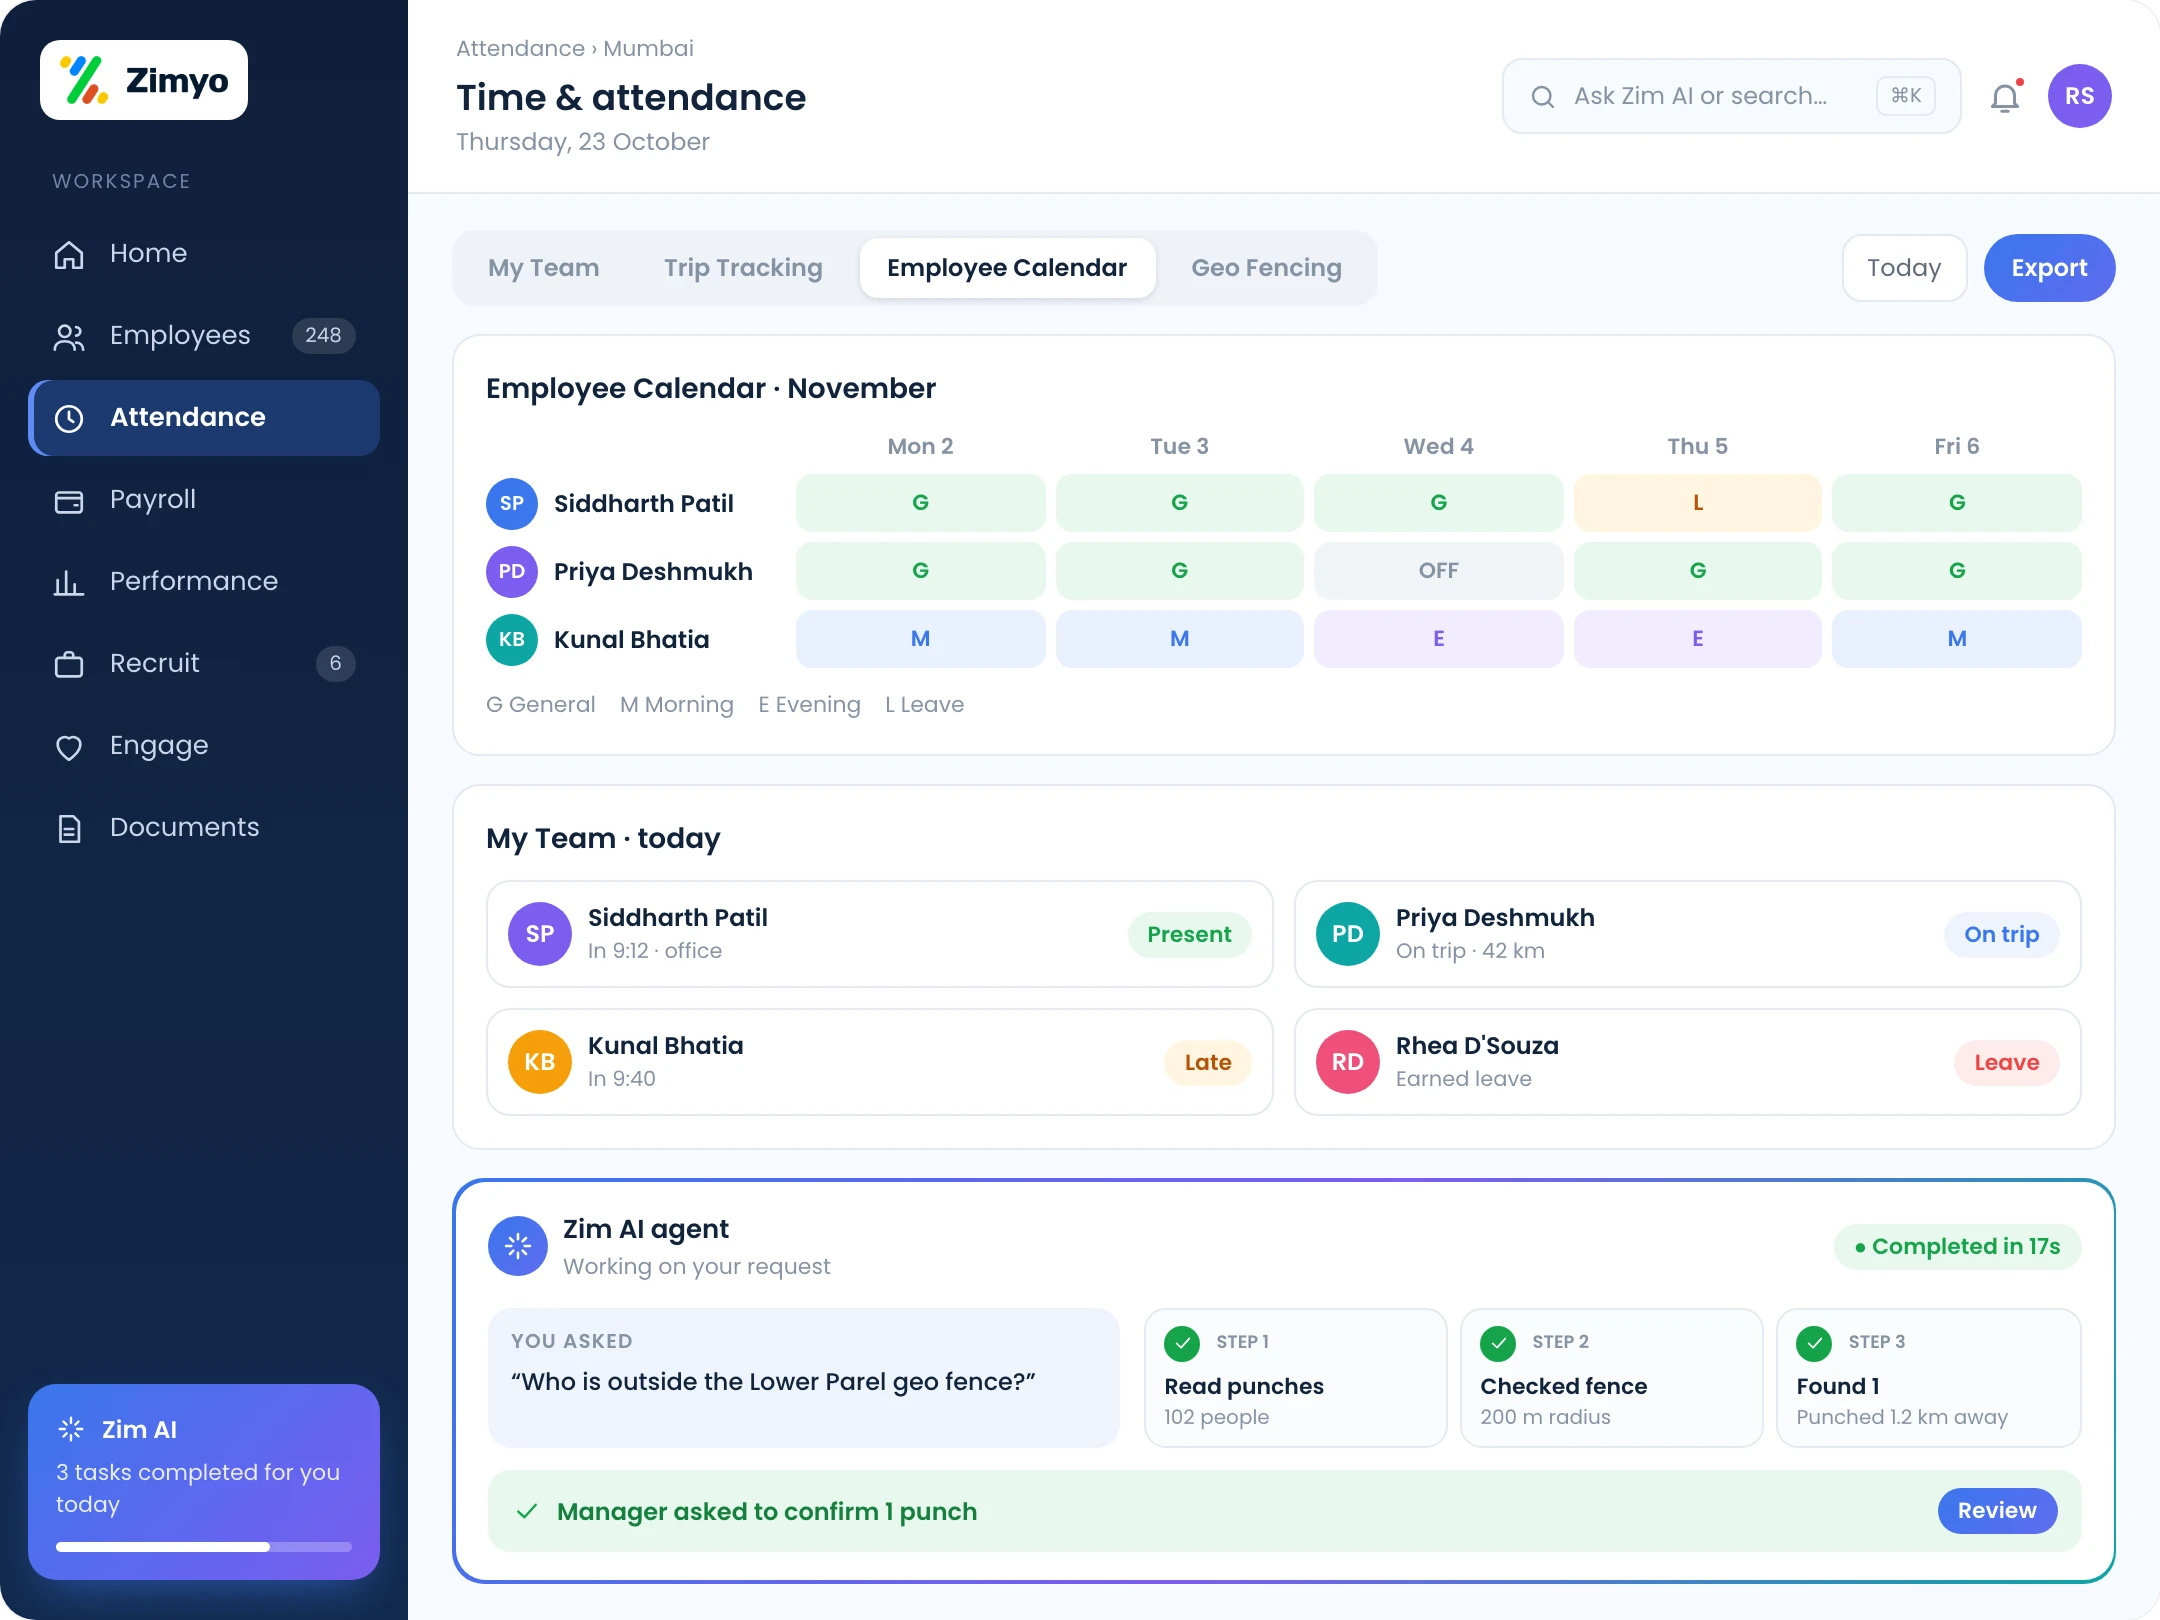
Task: Select Siddharth Patil's Thu 5 leave cell
Action: point(1697,503)
